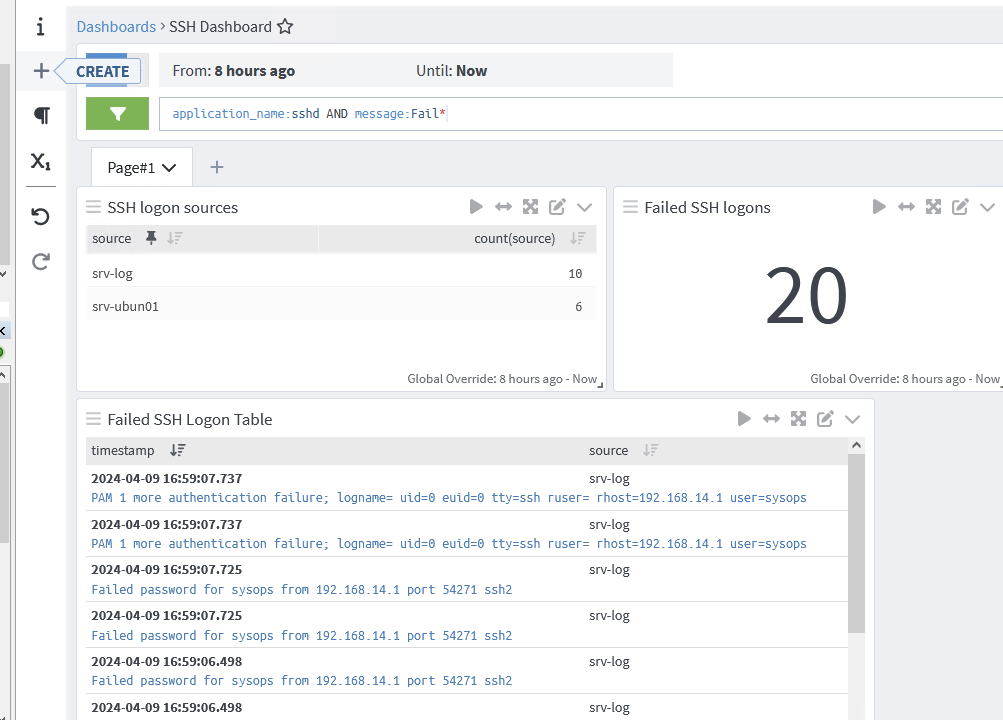
Task: Click the redo arrow icon
Action: (x=40, y=261)
